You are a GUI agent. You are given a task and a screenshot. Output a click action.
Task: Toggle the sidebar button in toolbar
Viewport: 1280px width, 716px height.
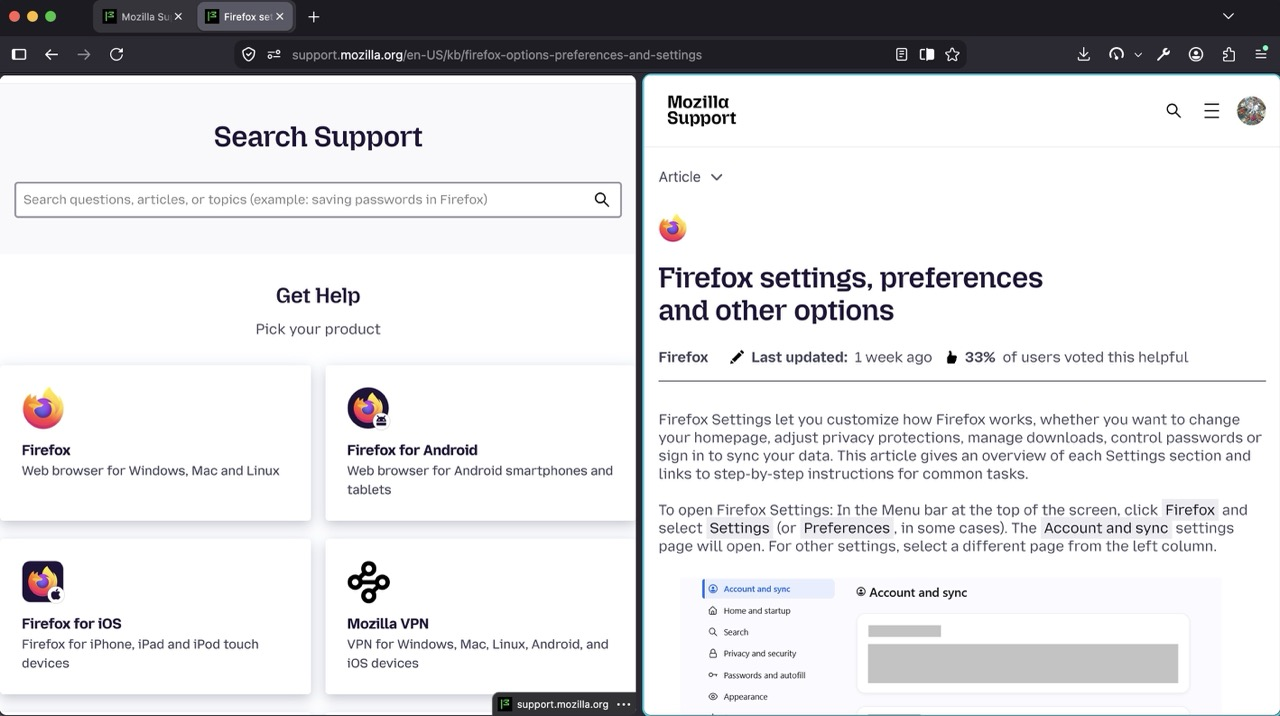click(19, 55)
